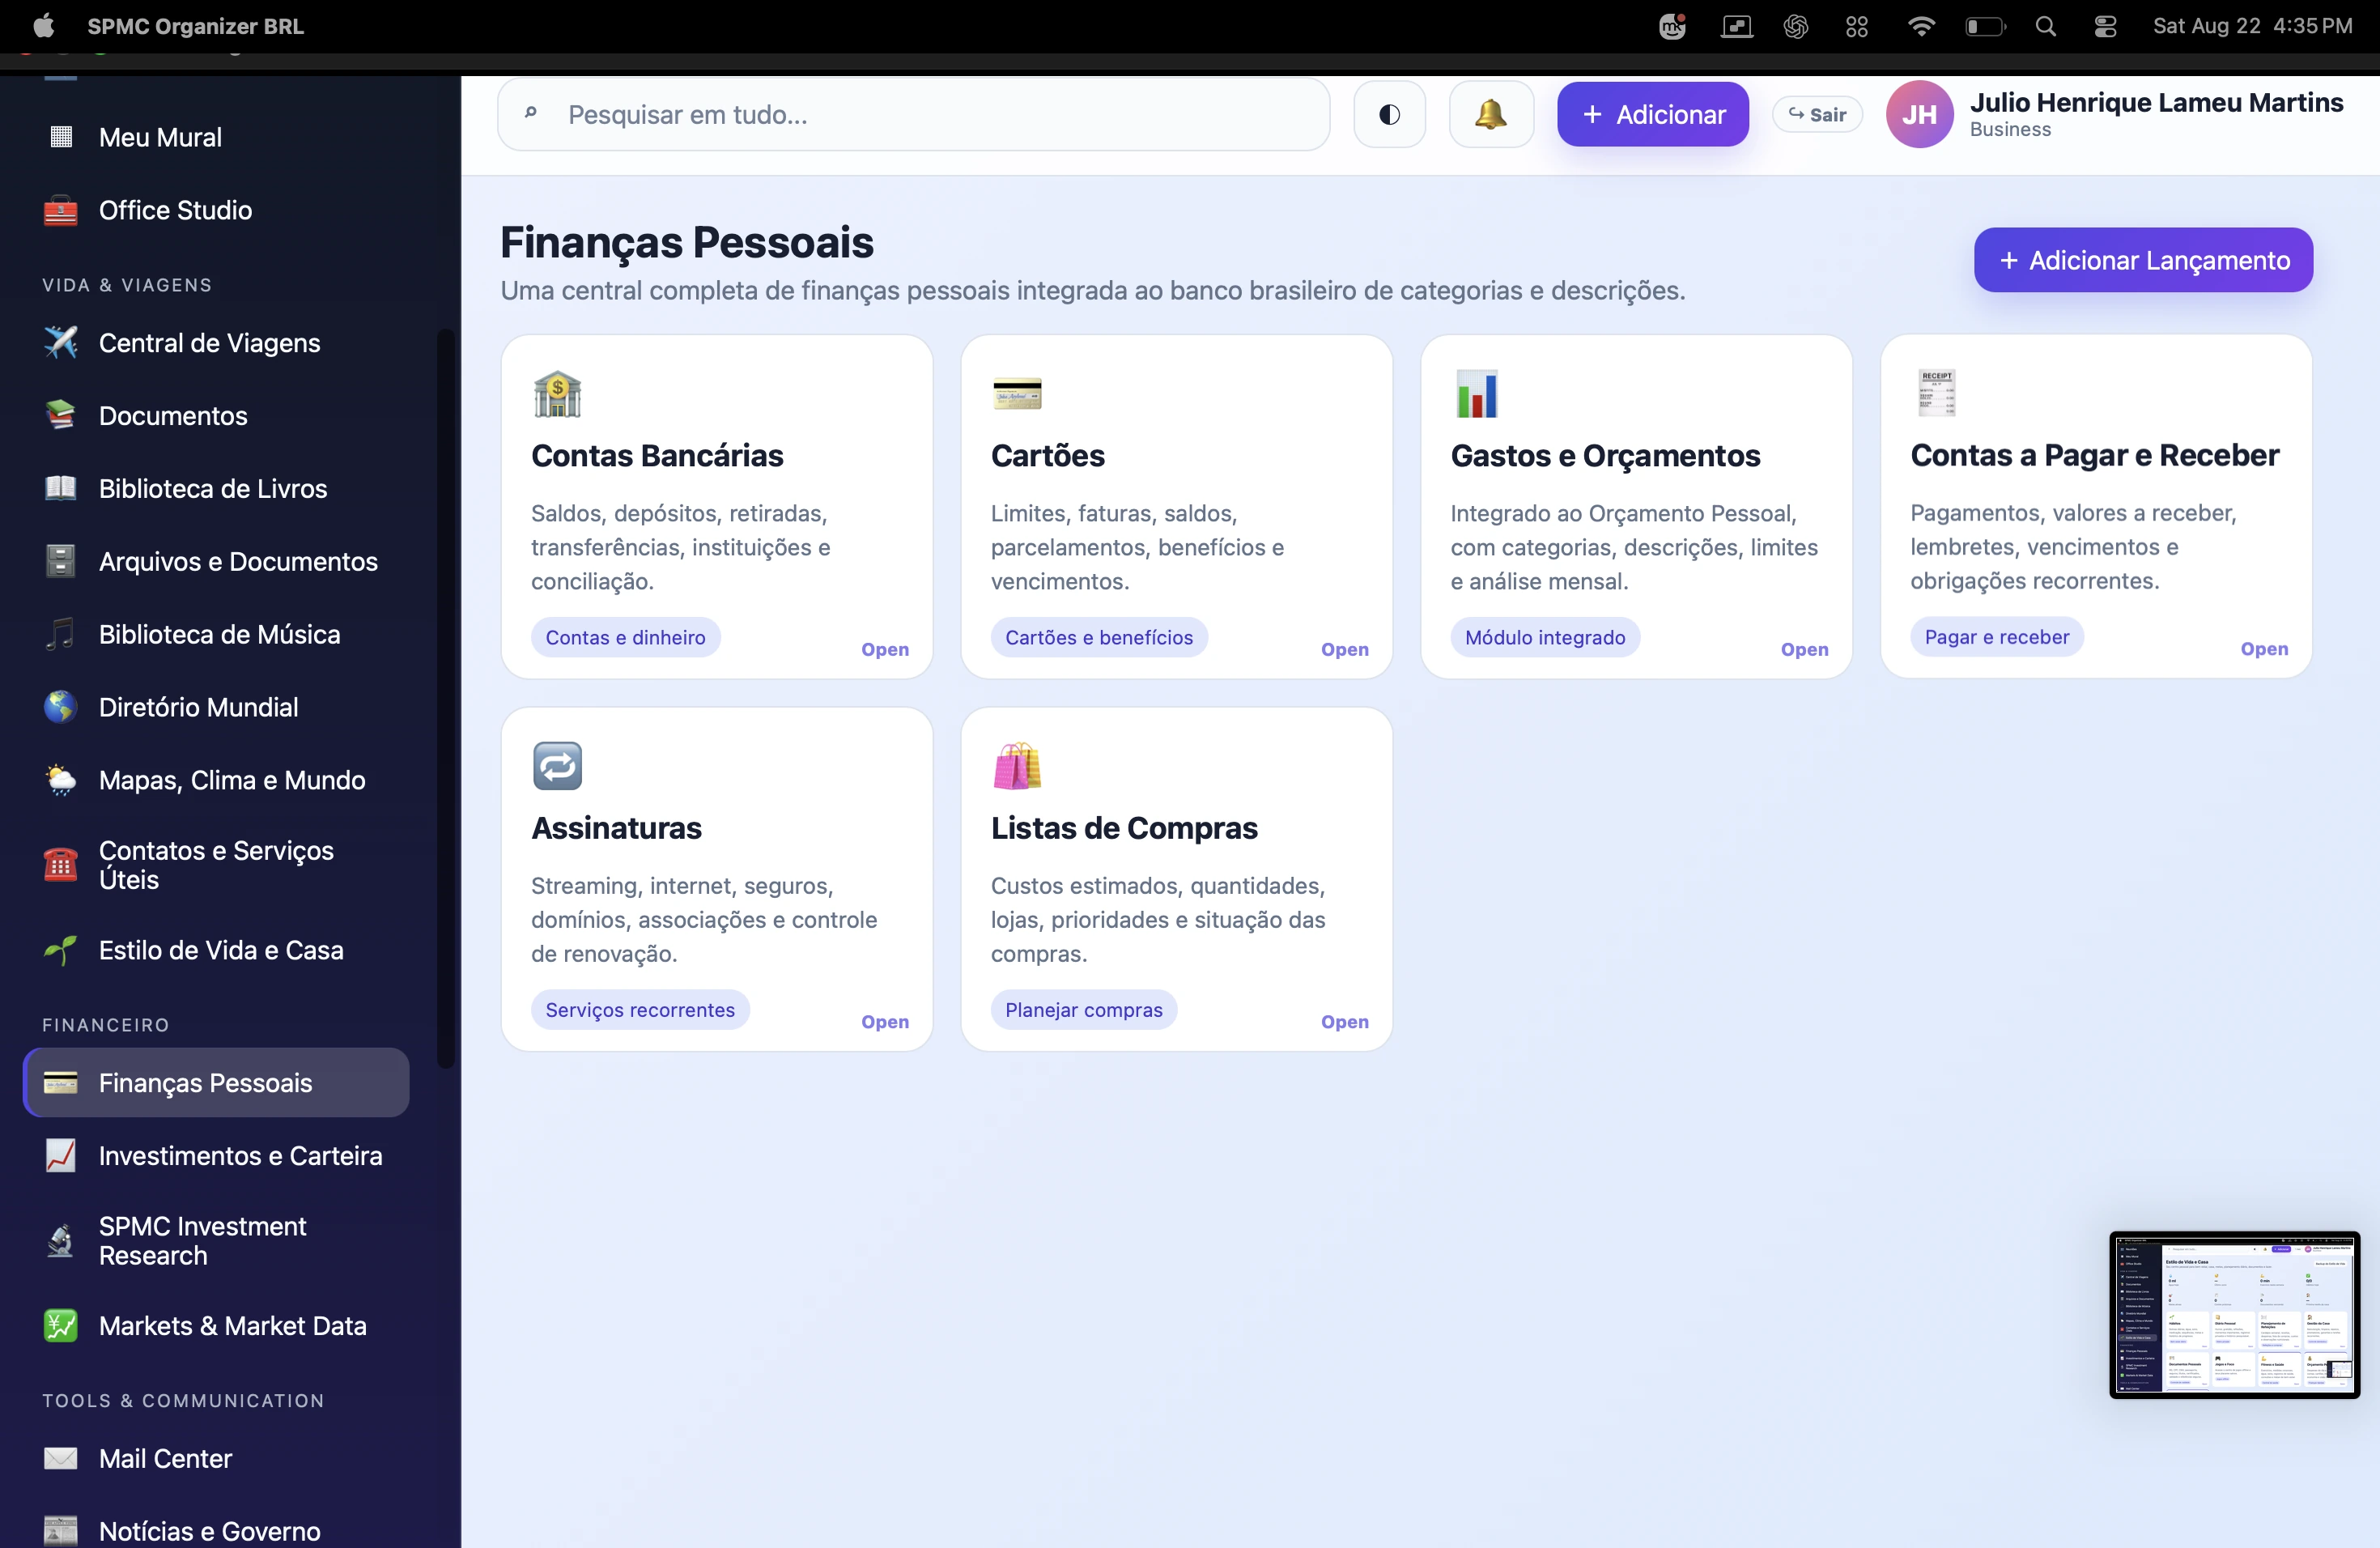Viewport: 2380px width, 1548px height.
Task: Open Office Studio from the sidebar
Action: [216, 210]
